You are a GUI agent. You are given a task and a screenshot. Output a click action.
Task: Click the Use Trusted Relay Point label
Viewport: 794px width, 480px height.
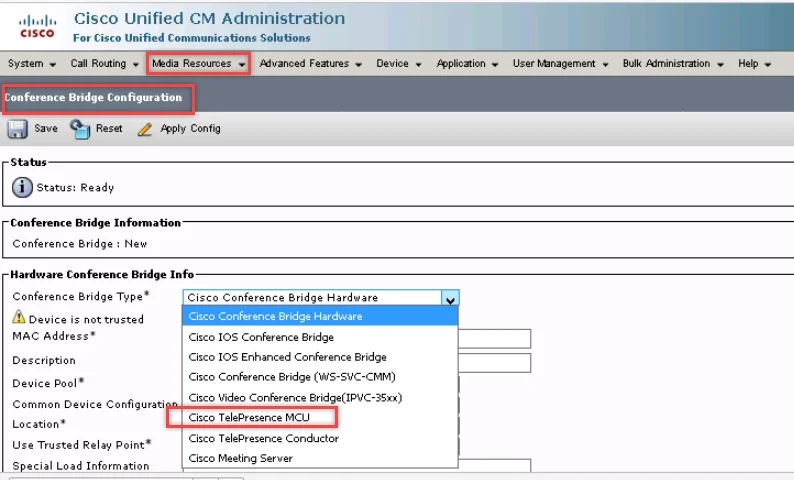pyautogui.click(x=82, y=445)
